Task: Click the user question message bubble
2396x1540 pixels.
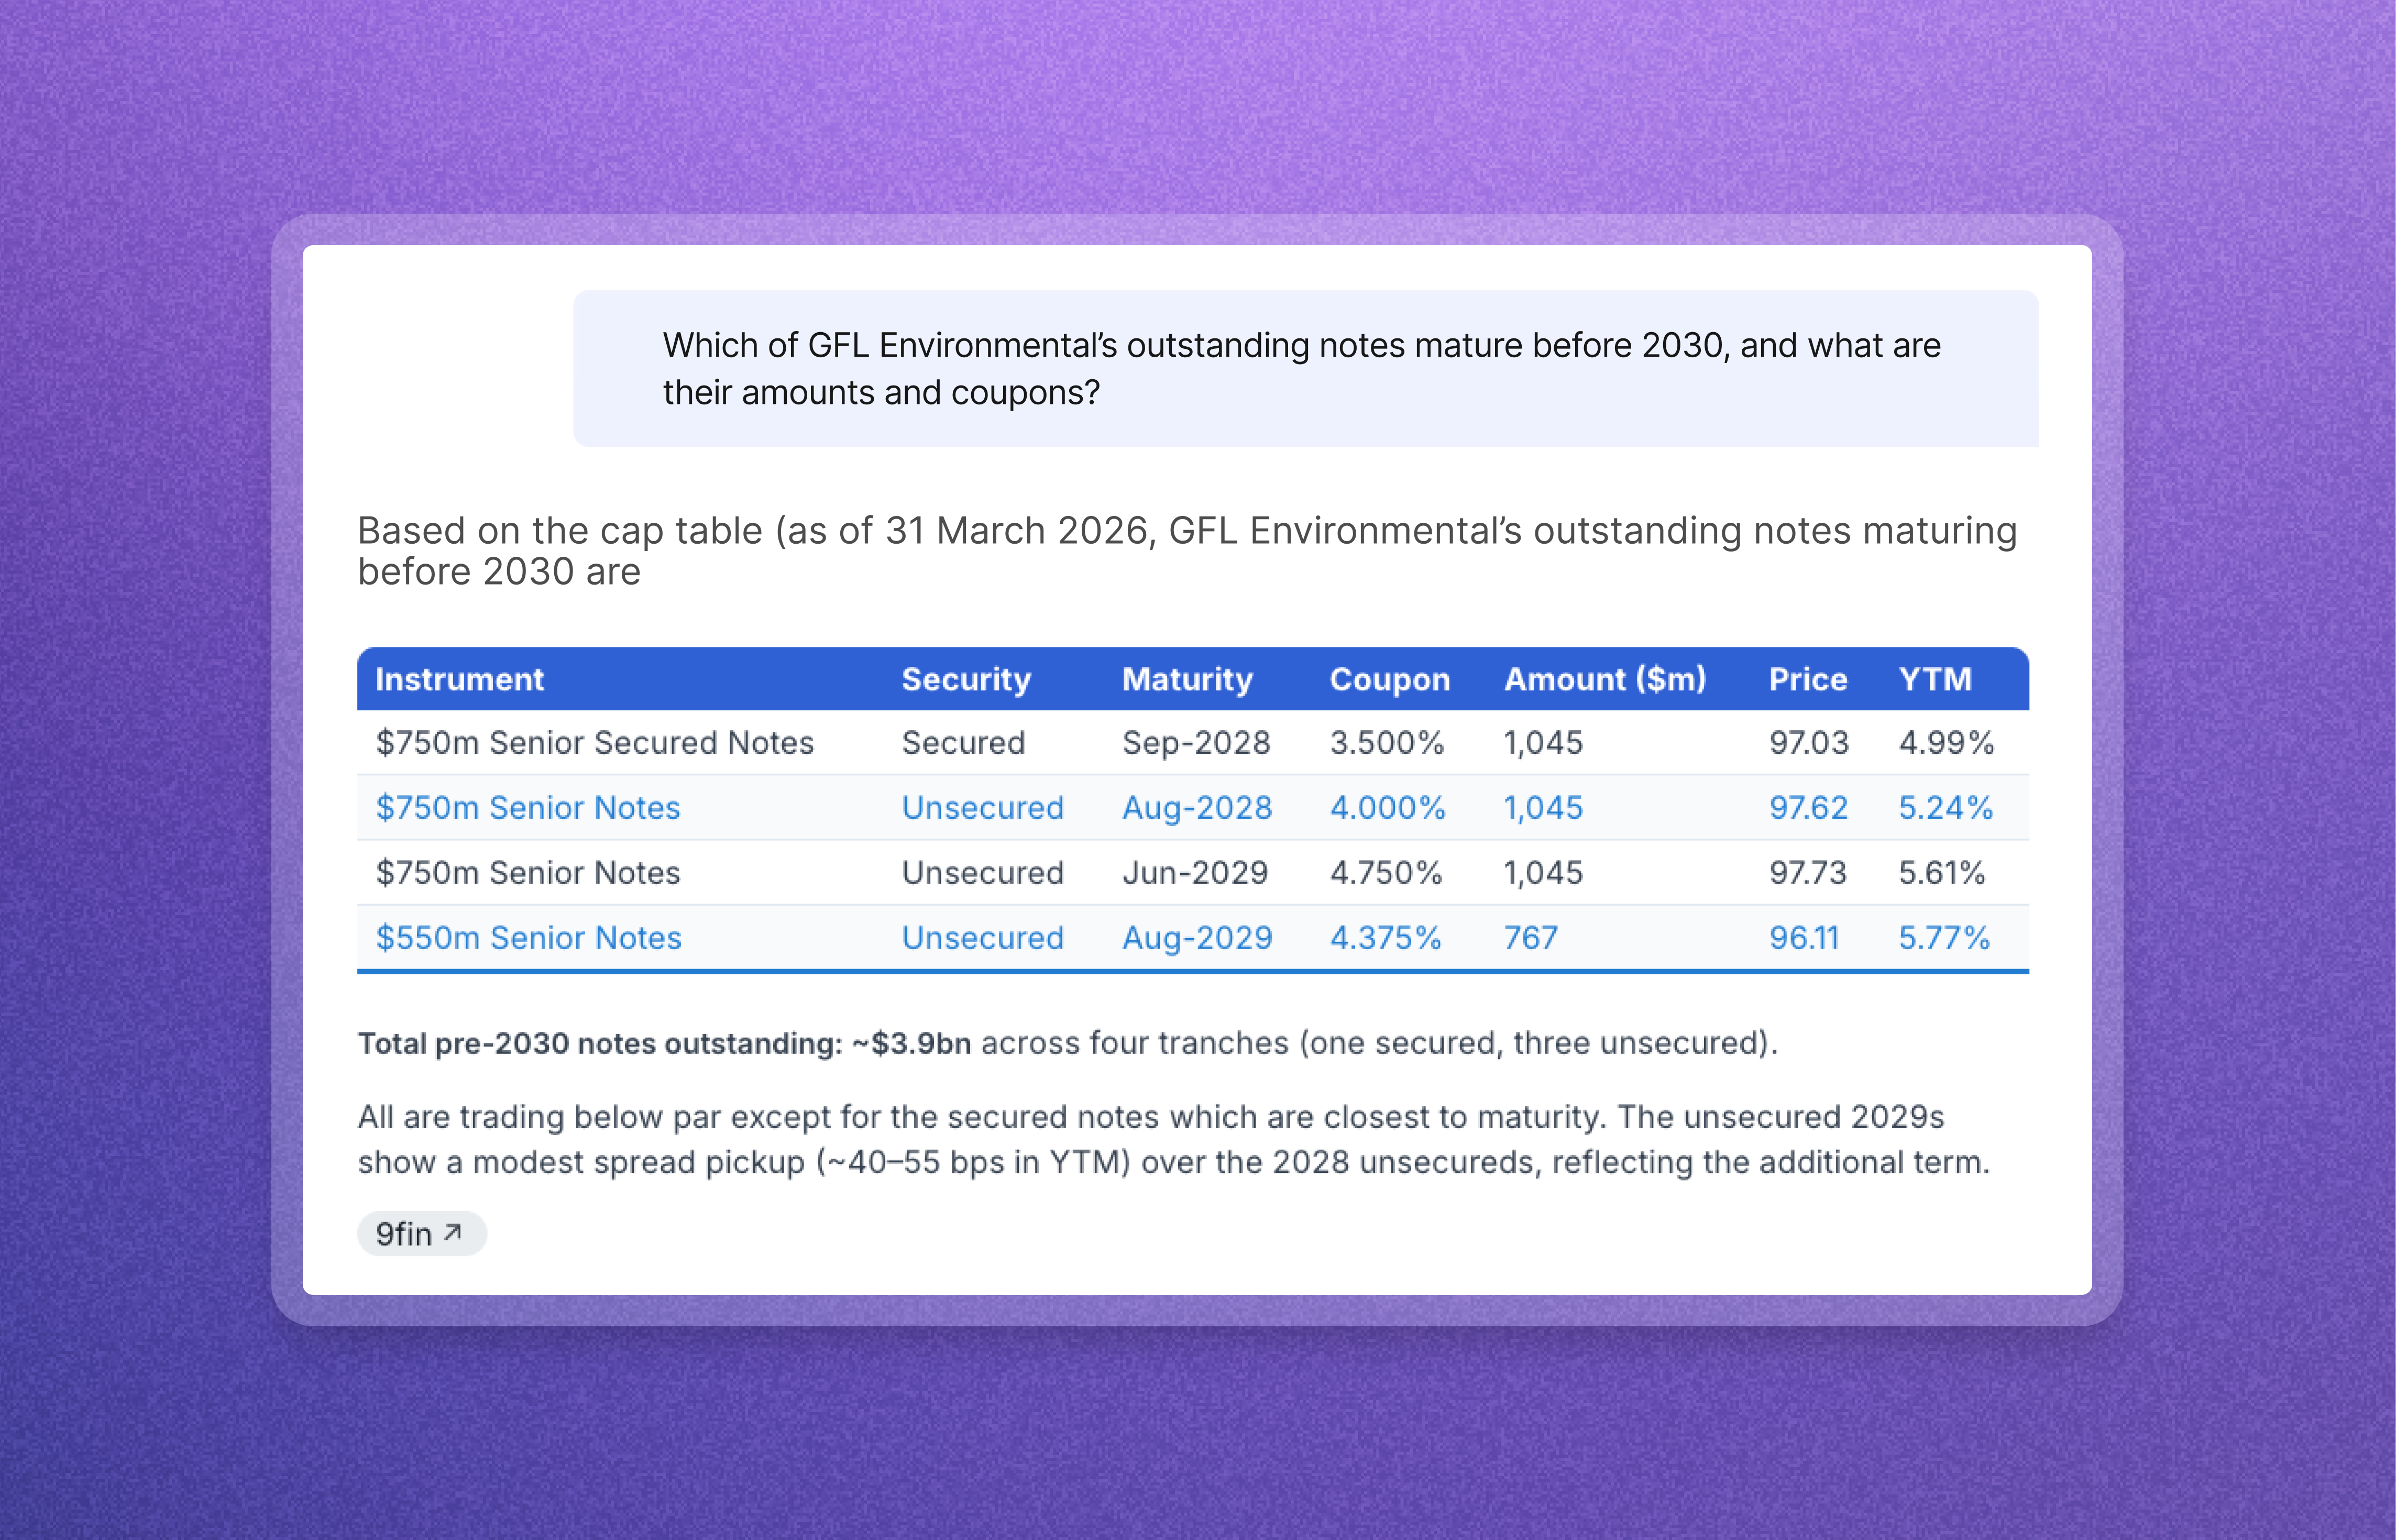Action: pos(1306,368)
